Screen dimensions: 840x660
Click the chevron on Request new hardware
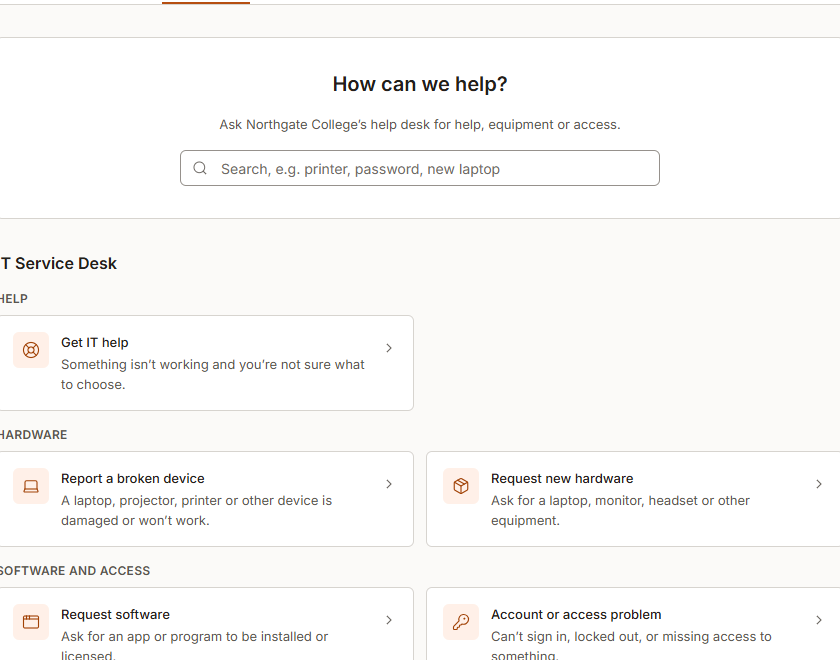pos(819,484)
